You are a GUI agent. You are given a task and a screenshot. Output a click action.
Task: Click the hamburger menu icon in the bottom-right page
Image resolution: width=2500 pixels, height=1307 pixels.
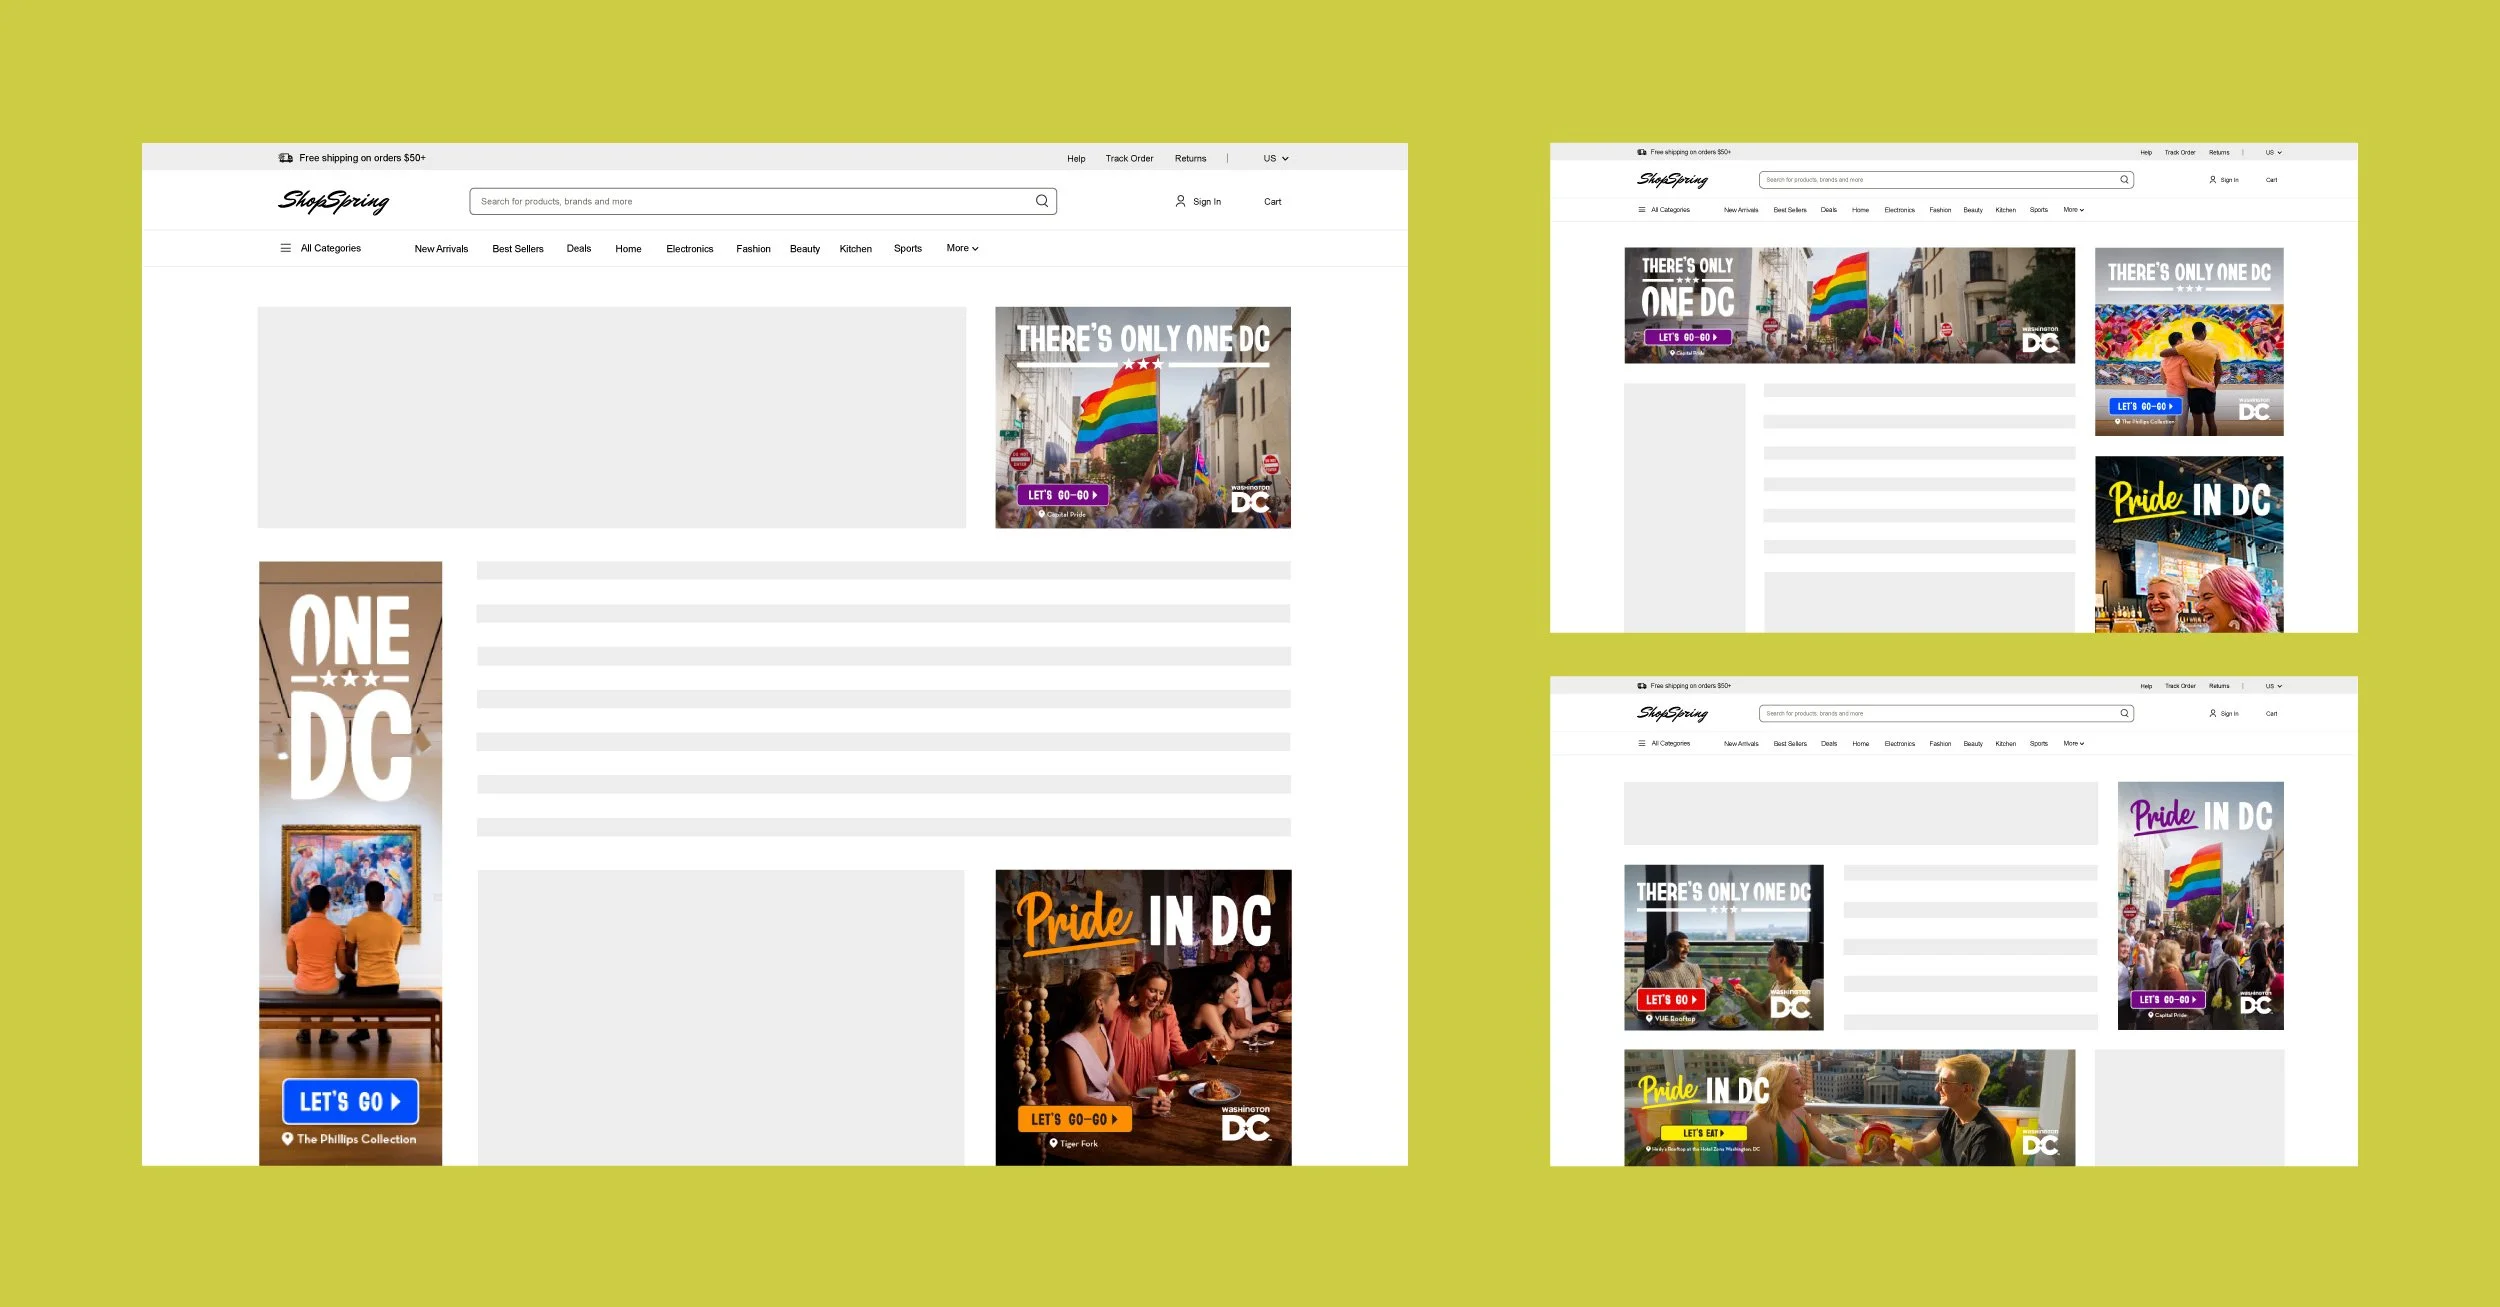(x=1641, y=743)
